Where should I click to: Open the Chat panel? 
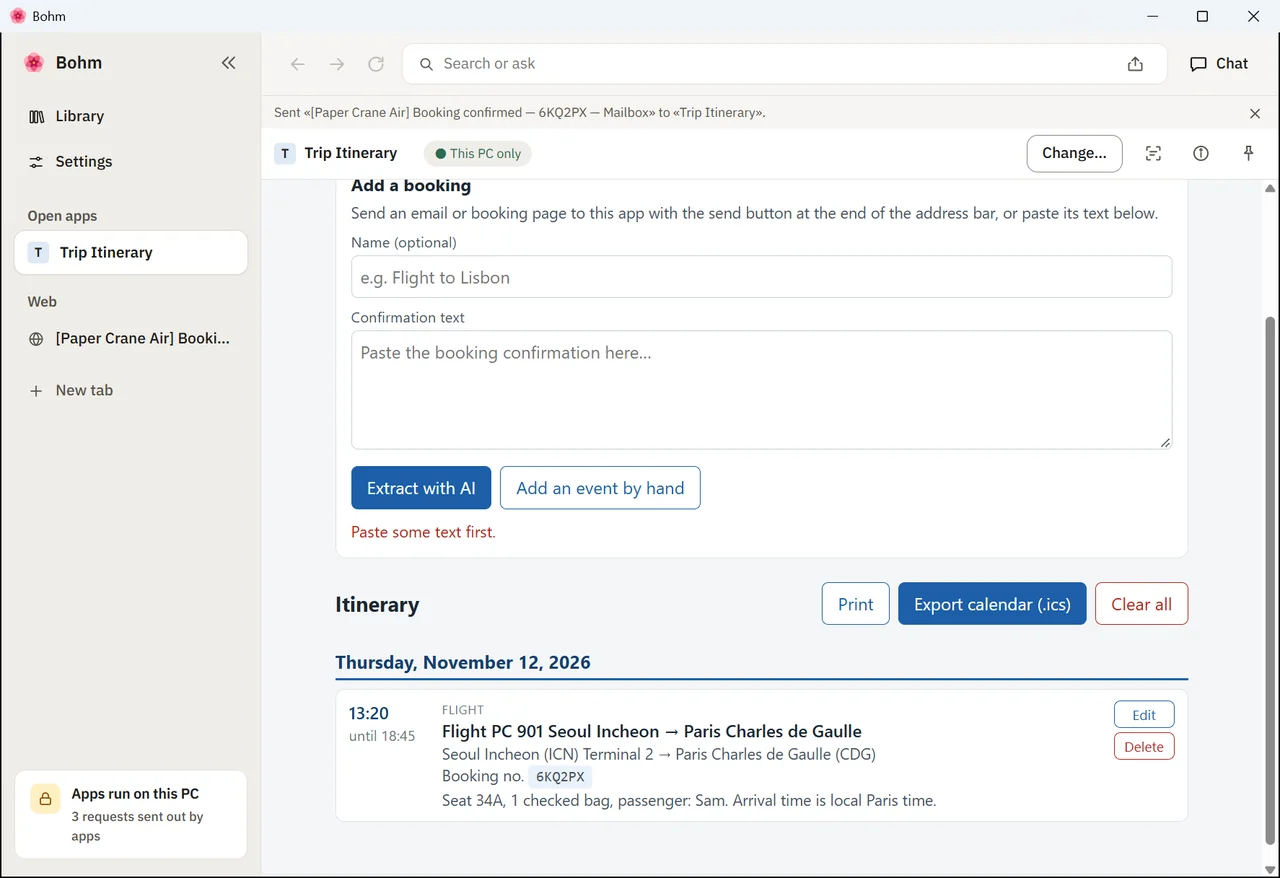[x=1219, y=63]
